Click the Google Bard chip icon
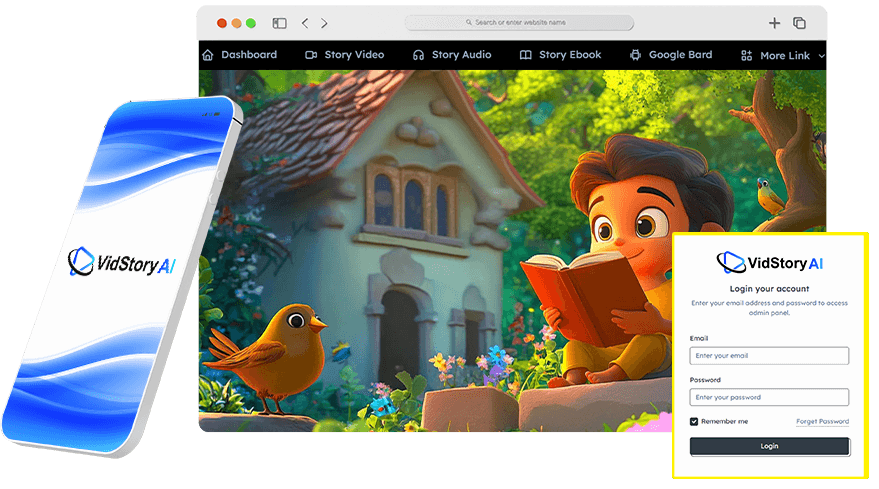The width and height of the screenshot is (879, 489). coord(635,55)
